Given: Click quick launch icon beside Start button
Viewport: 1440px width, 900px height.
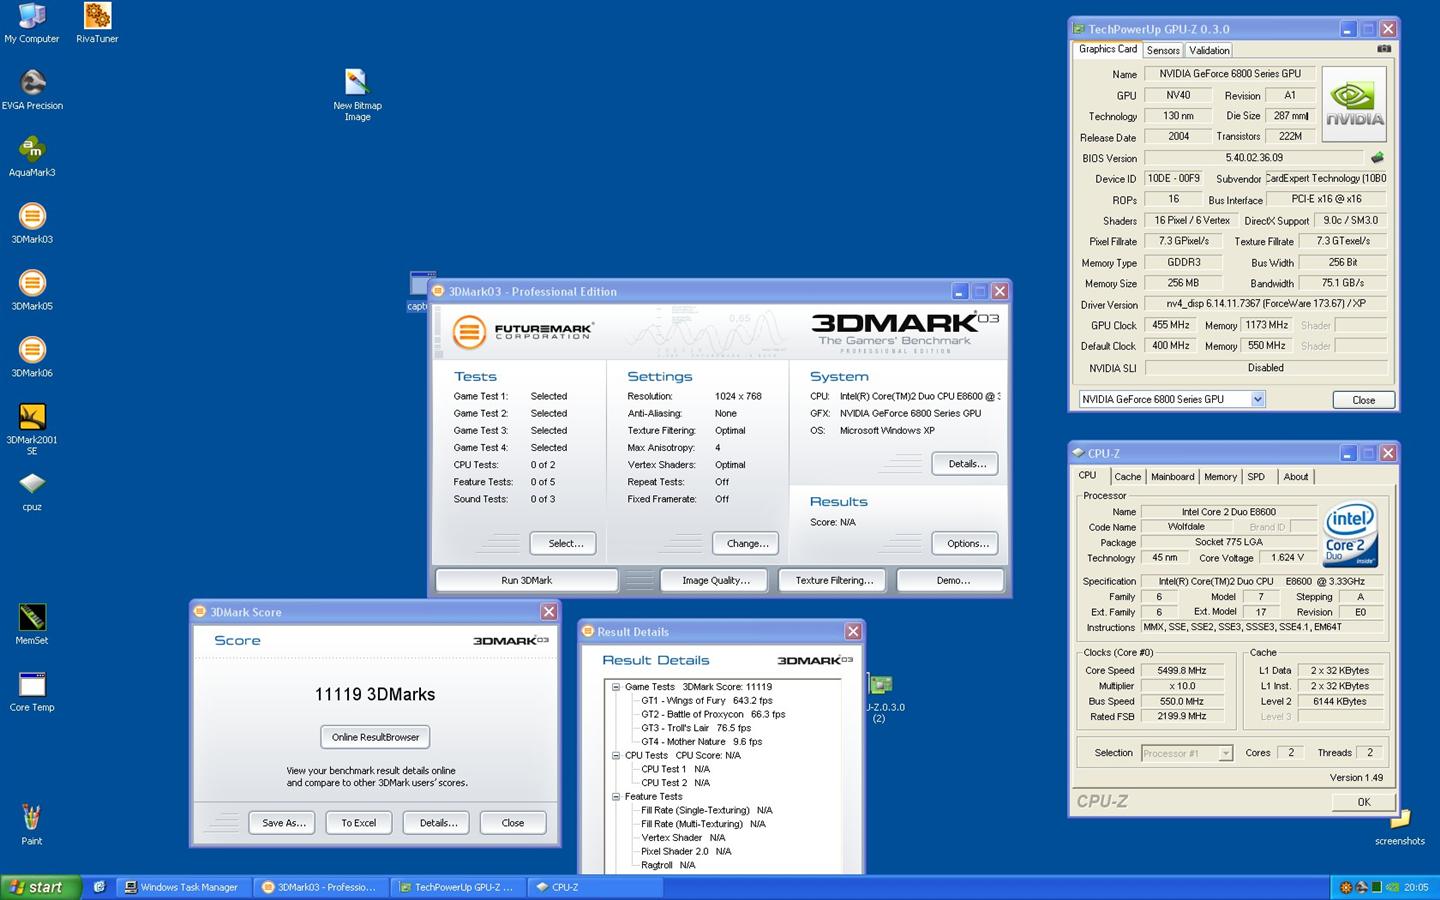Looking at the screenshot, I should pos(99,887).
